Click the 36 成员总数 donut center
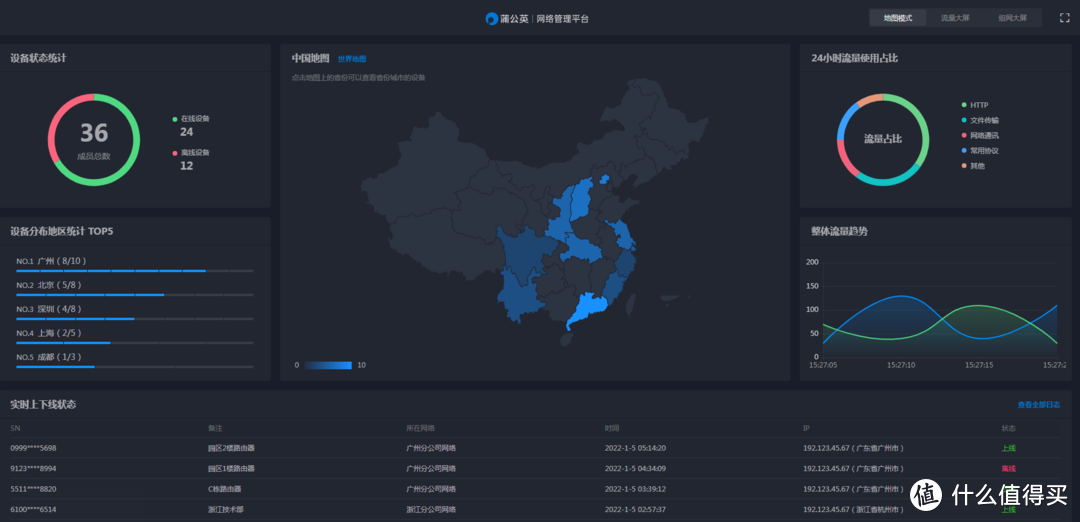Screen dimensions: 1080x522 (94, 140)
